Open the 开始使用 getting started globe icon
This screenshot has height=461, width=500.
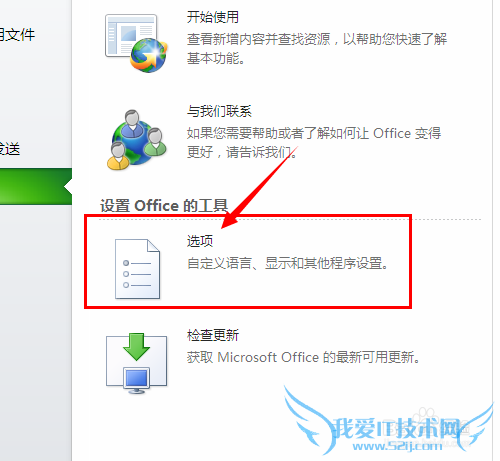tap(136, 43)
